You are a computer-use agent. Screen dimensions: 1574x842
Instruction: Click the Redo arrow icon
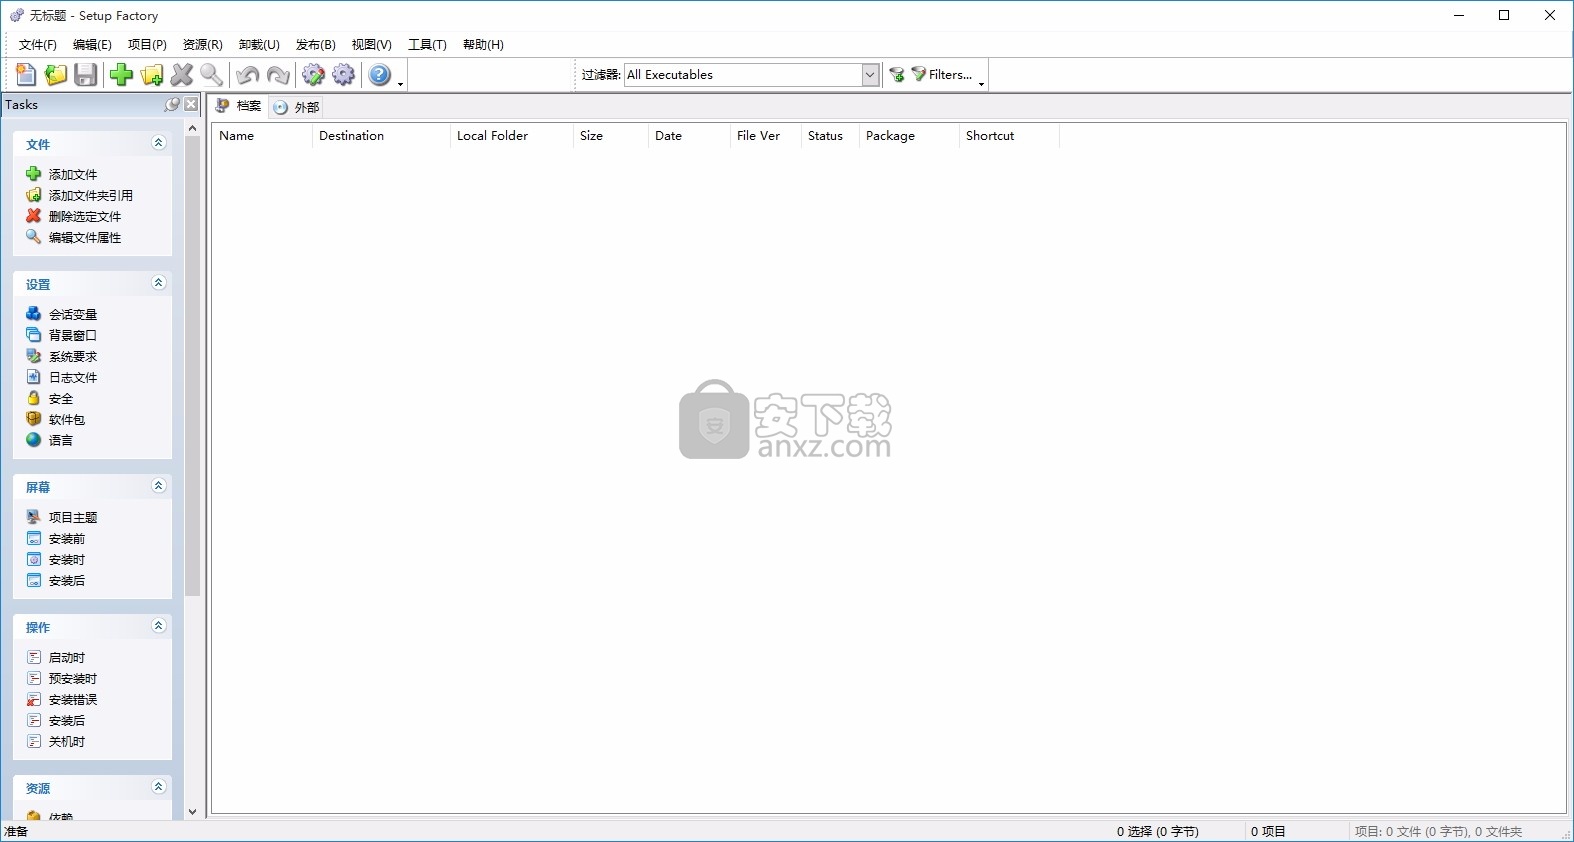coord(278,75)
